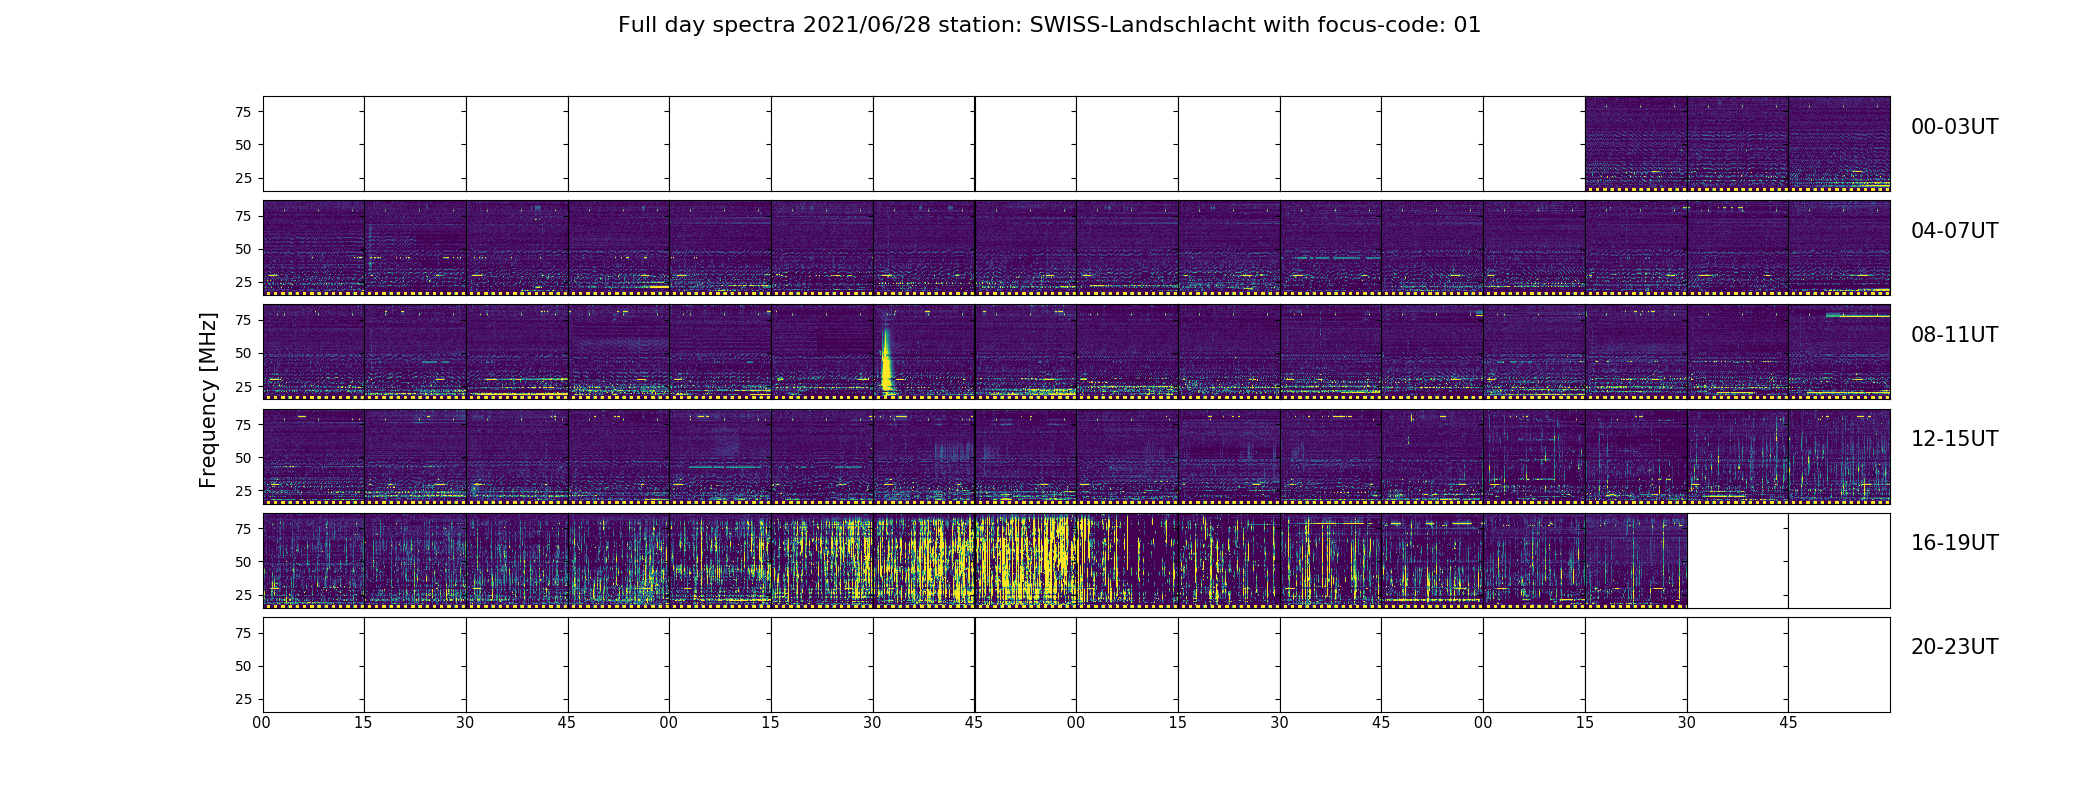Click the 50 tick of the 20-23UT row

[x=243, y=666]
